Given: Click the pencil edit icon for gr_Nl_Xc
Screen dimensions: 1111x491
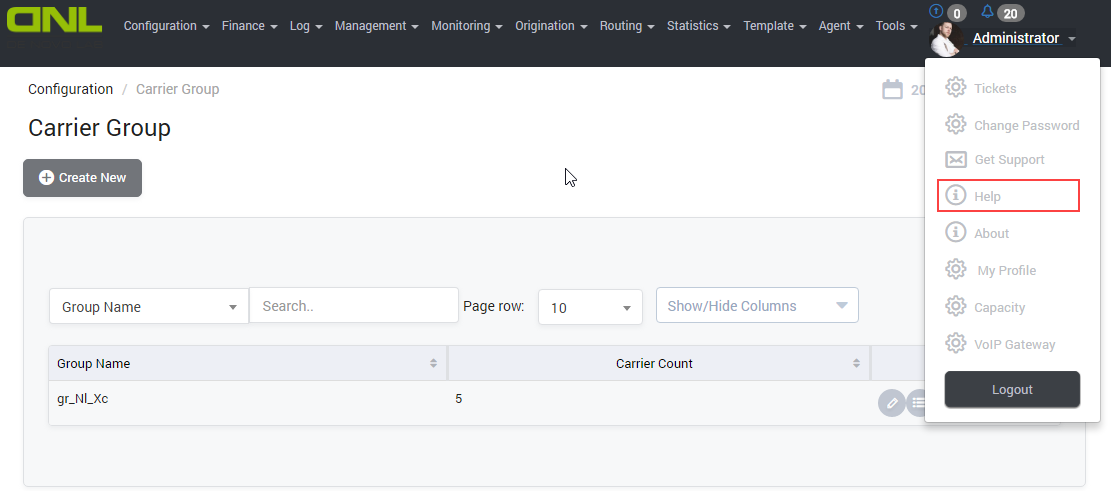Looking at the screenshot, I should click(891, 403).
